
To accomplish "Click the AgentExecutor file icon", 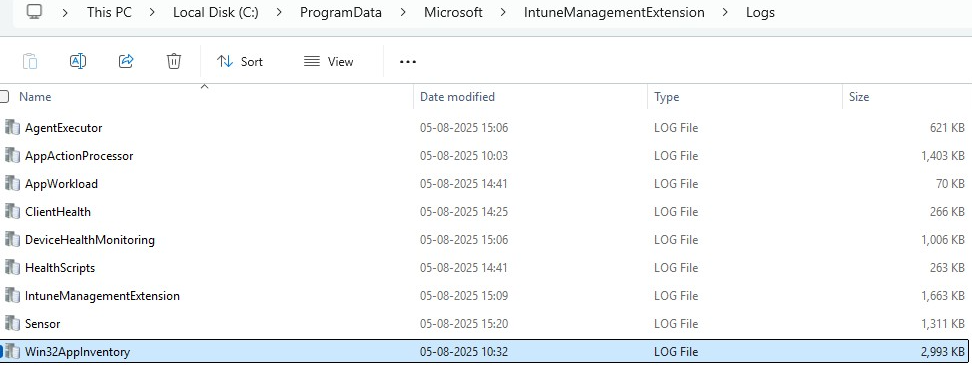I will (x=12, y=128).
